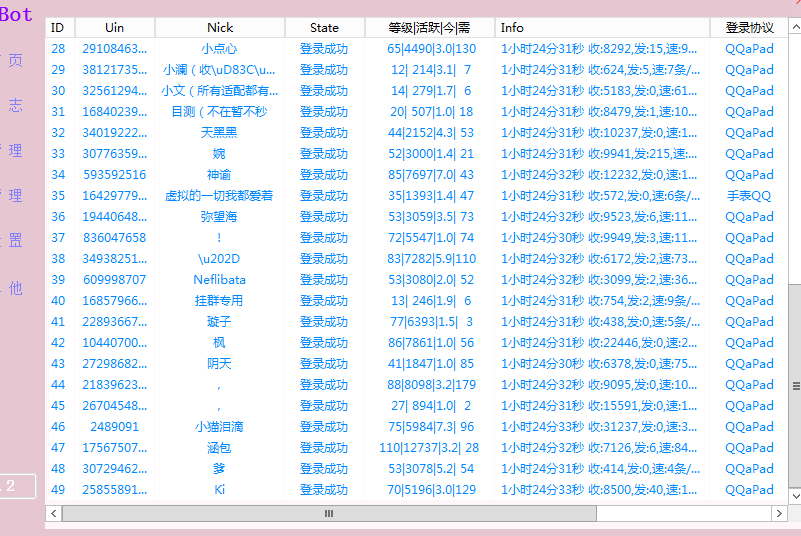Open the sidebar item ending in 志
The height and width of the screenshot is (536, 801).
click(x=15, y=105)
